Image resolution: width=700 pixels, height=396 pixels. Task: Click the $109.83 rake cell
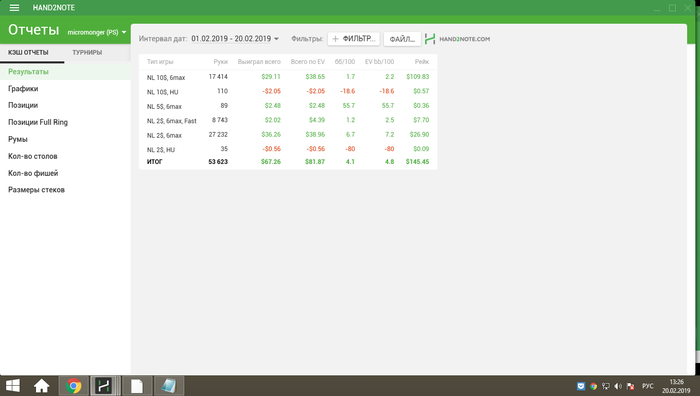(x=418, y=77)
